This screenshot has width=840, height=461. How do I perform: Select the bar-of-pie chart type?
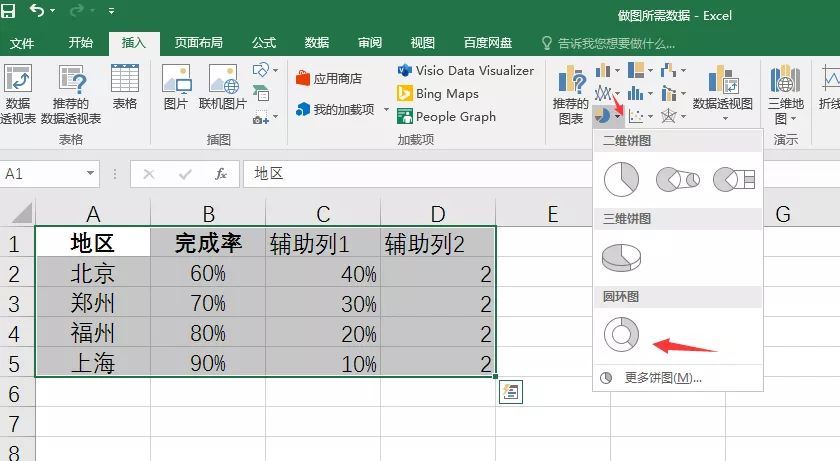(734, 180)
